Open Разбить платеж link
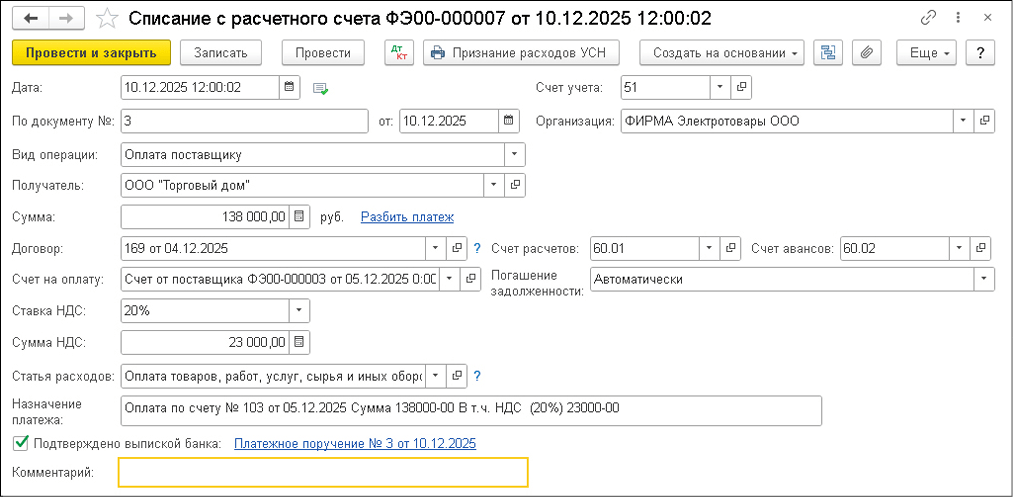 point(407,216)
